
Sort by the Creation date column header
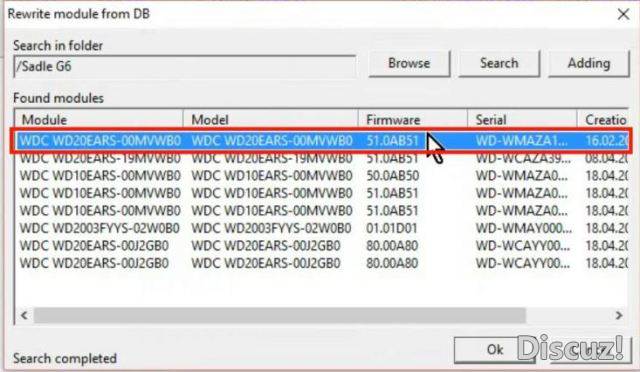[603, 120]
